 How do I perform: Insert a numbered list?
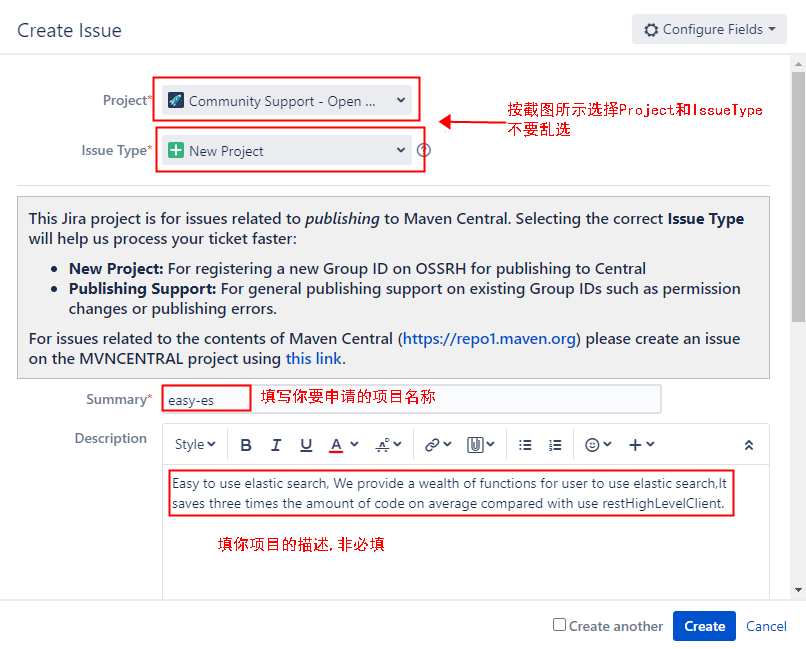click(x=555, y=445)
